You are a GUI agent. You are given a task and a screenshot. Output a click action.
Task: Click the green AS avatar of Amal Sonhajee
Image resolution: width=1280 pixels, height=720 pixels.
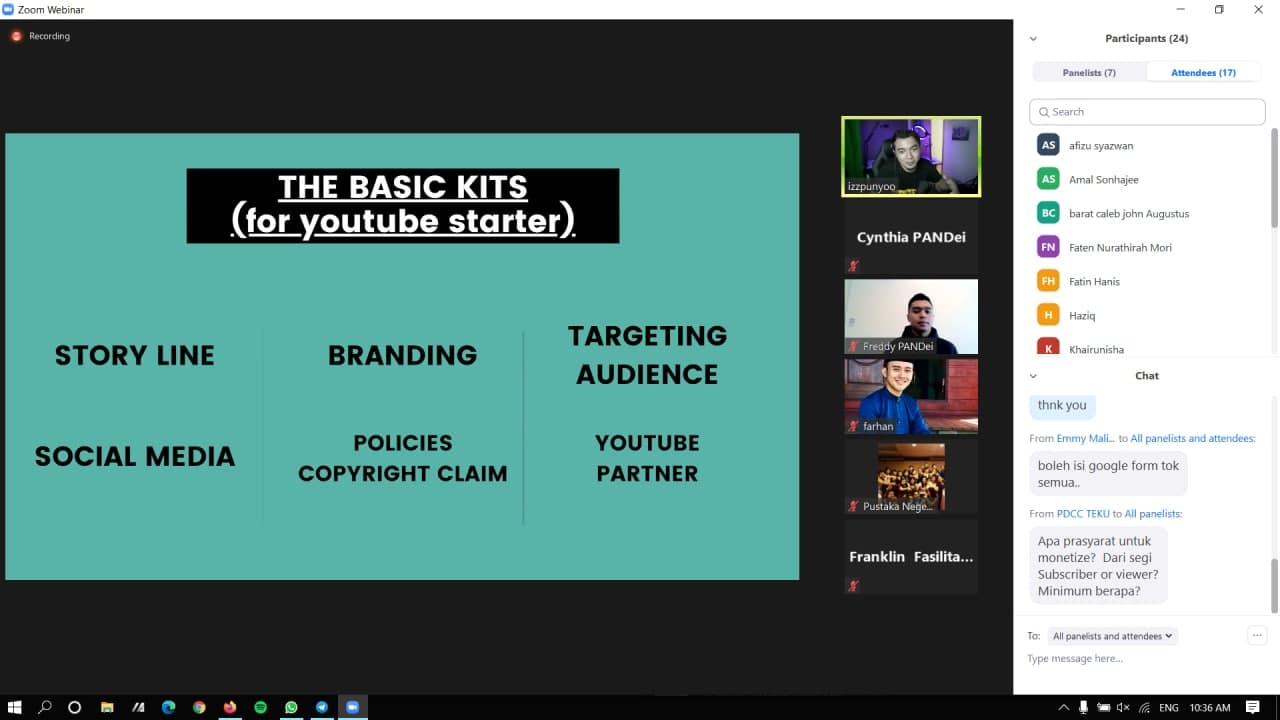coord(1048,179)
